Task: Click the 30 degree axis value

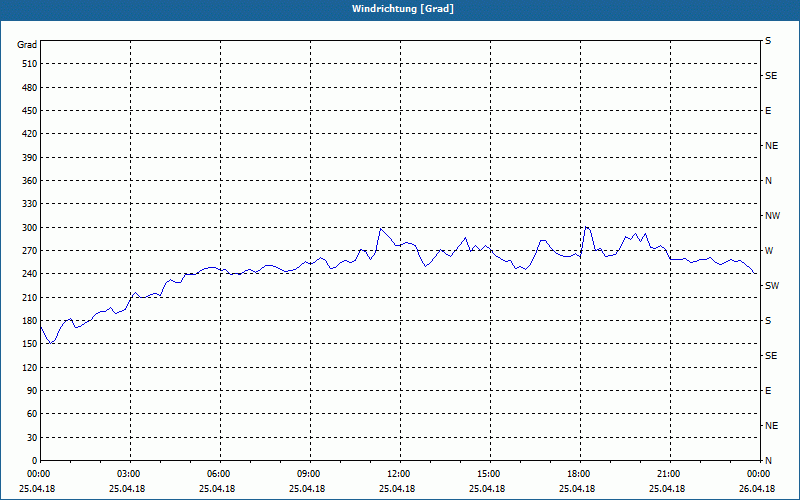Action: 32,437
